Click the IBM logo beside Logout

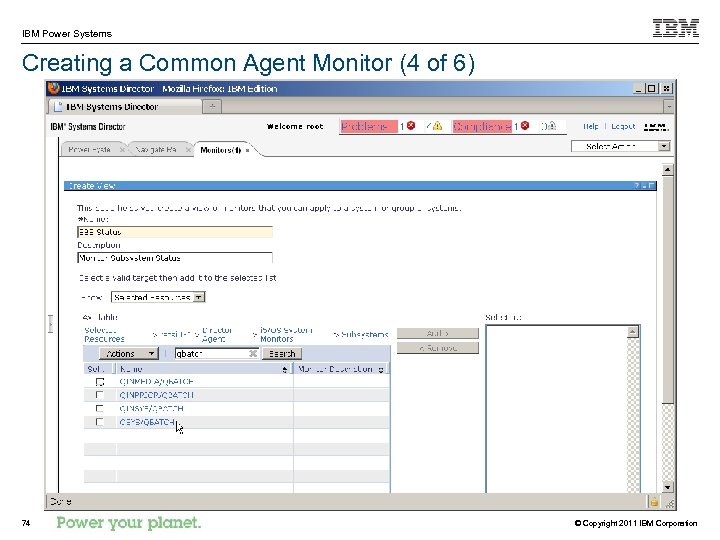pyautogui.click(x=656, y=126)
